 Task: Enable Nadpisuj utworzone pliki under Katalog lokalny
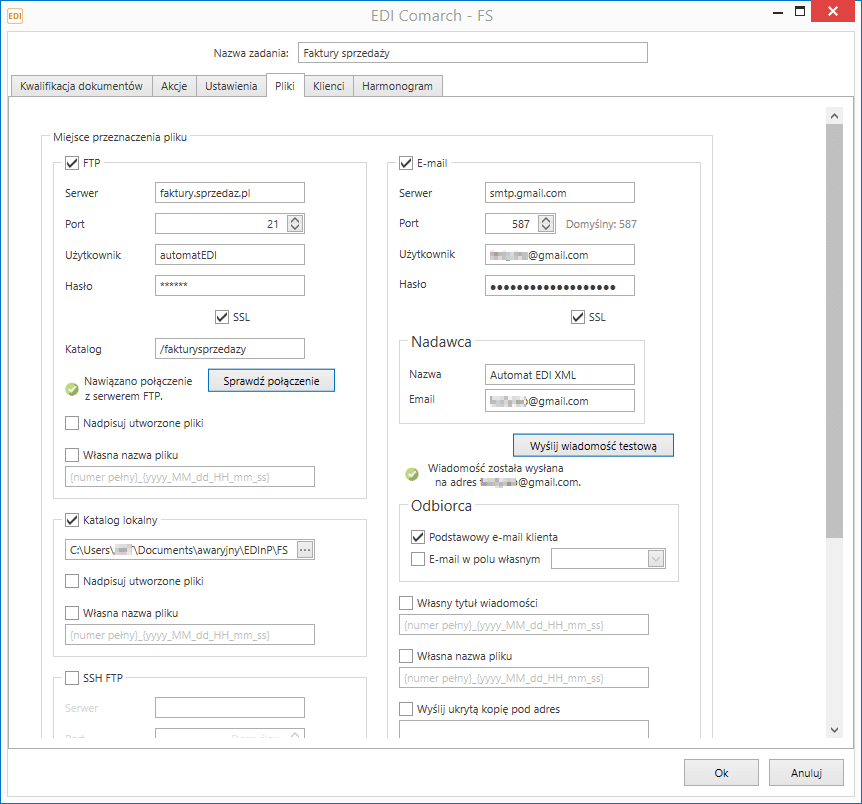click(72, 581)
